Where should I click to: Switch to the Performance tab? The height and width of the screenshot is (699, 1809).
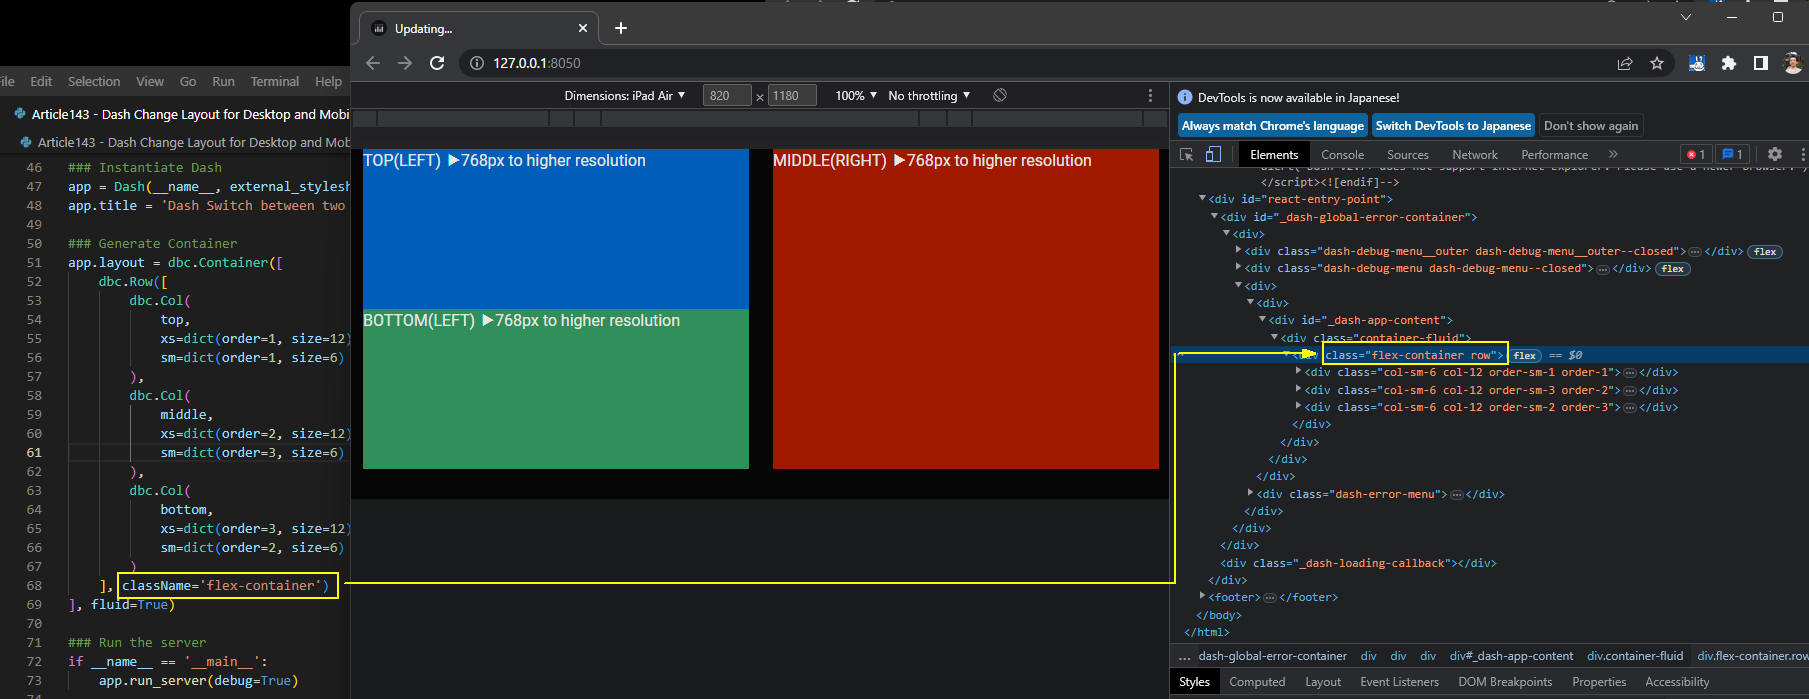[x=1554, y=155]
